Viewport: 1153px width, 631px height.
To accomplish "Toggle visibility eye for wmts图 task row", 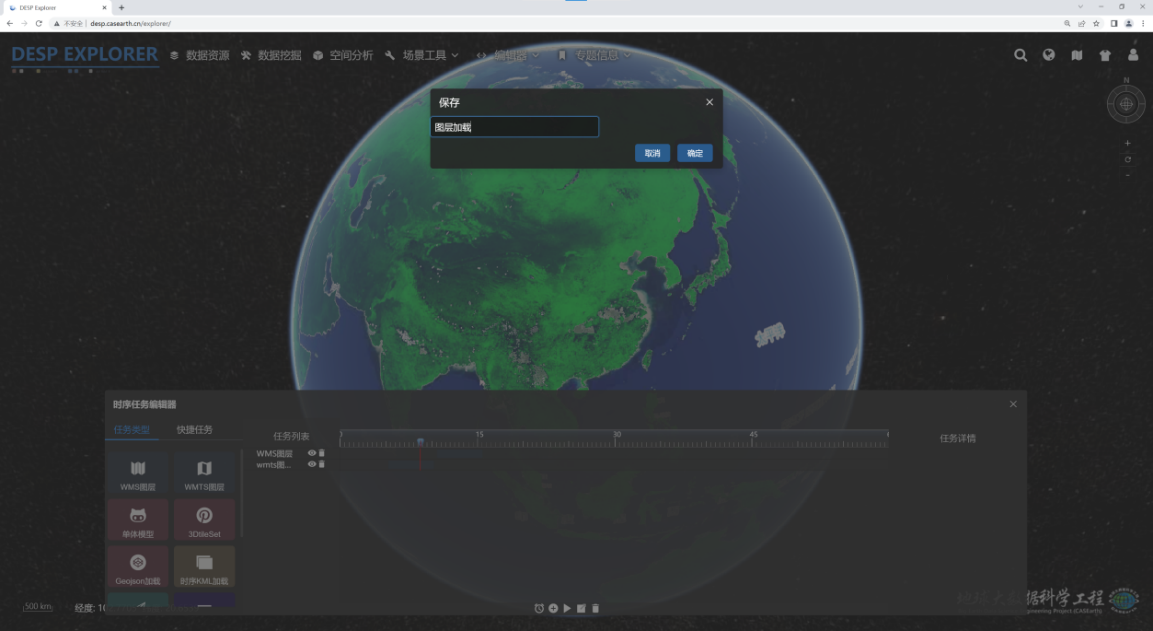I will tap(312, 464).
